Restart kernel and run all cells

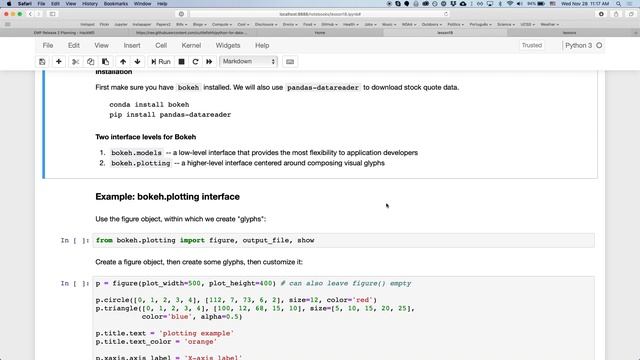(x=209, y=62)
